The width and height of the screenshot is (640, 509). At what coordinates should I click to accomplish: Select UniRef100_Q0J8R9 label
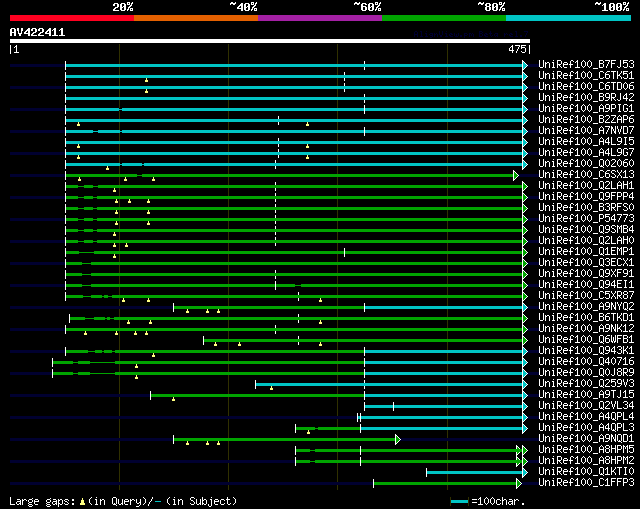[586, 373]
